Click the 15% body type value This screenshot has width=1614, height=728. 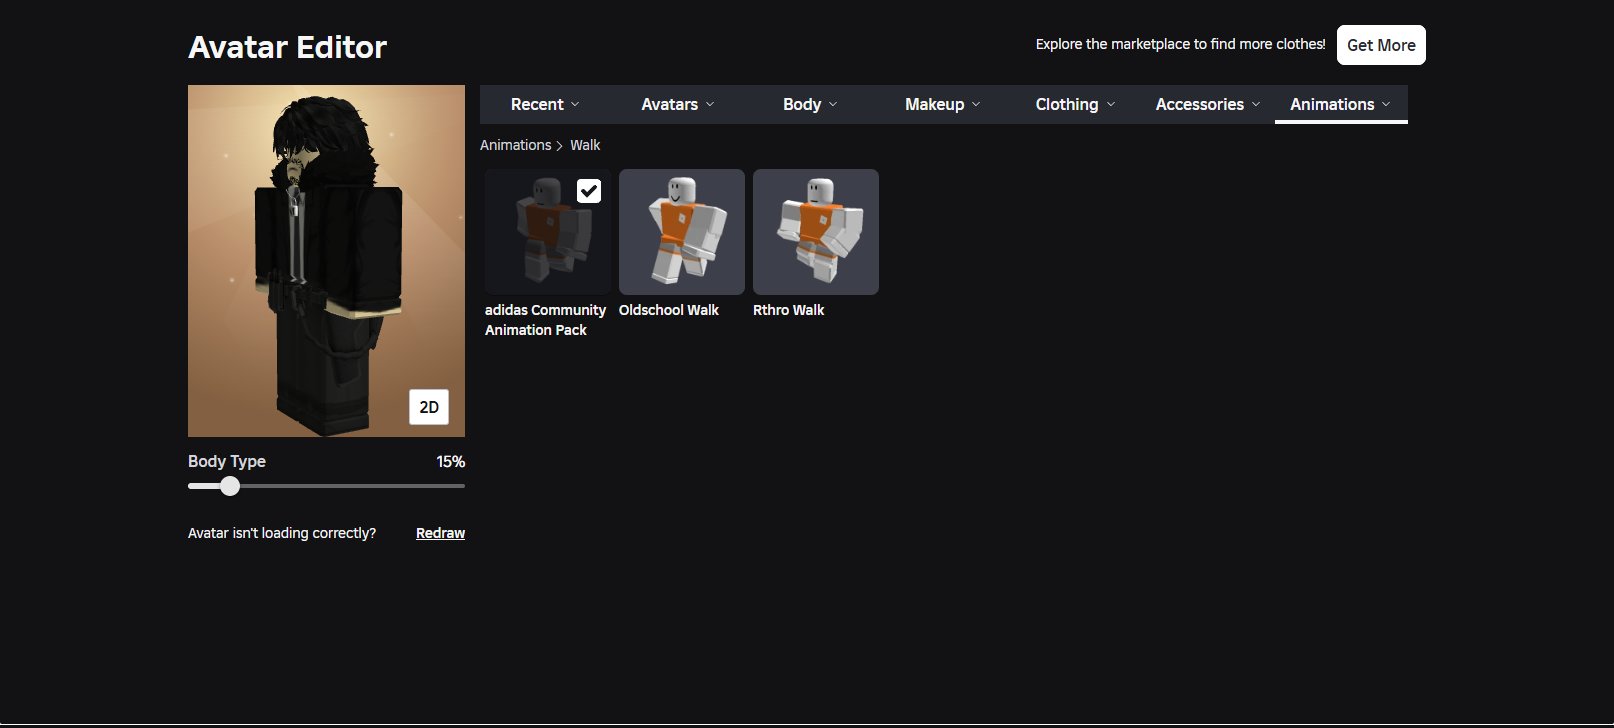(450, 461)
